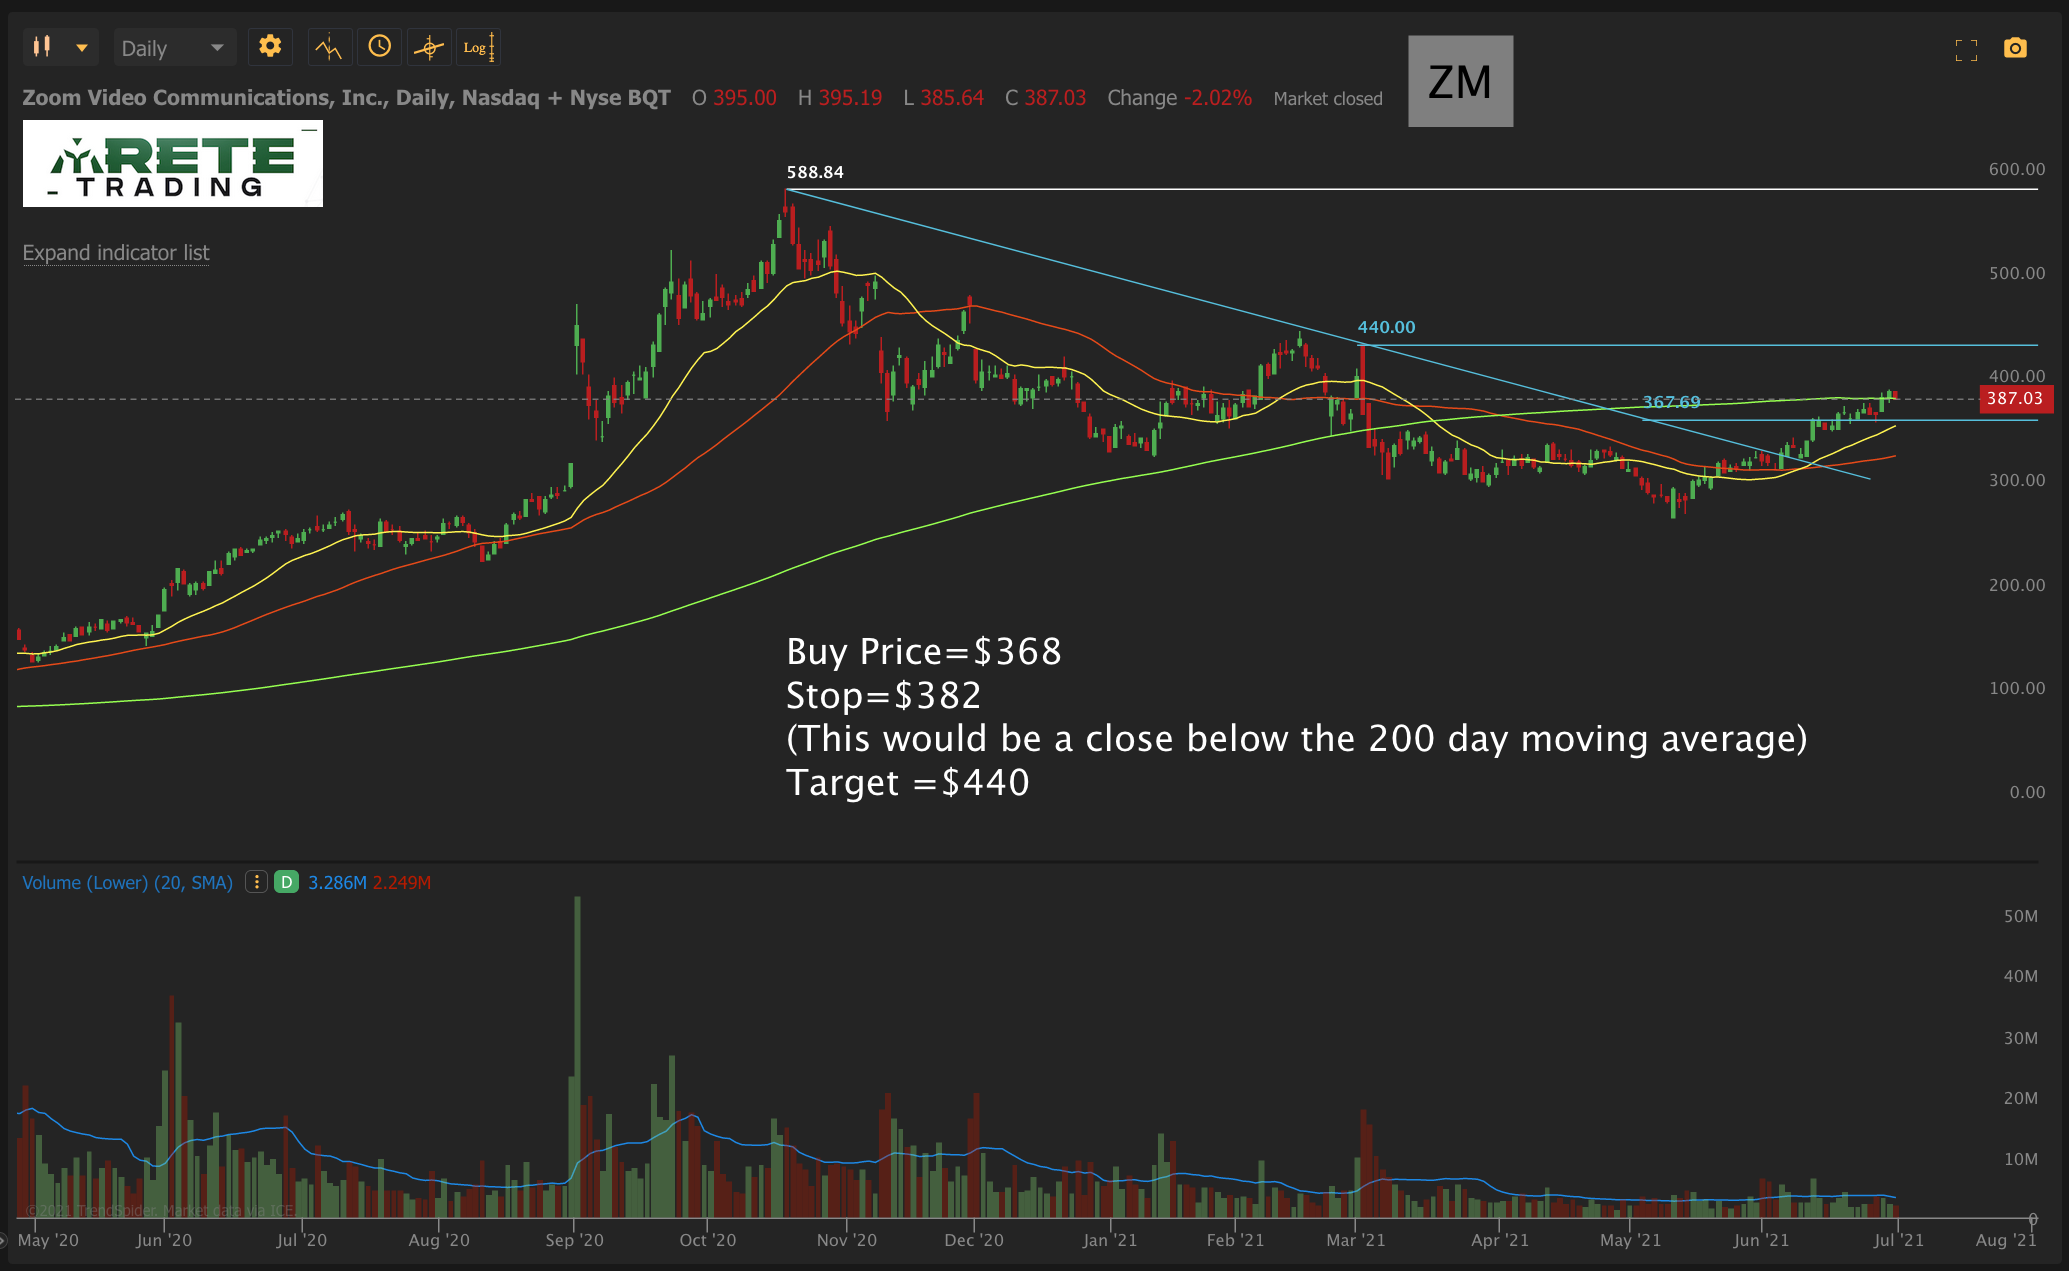Click the 367.69 support level label
Screen dimensions: 2069x1271
(1671, 402)
